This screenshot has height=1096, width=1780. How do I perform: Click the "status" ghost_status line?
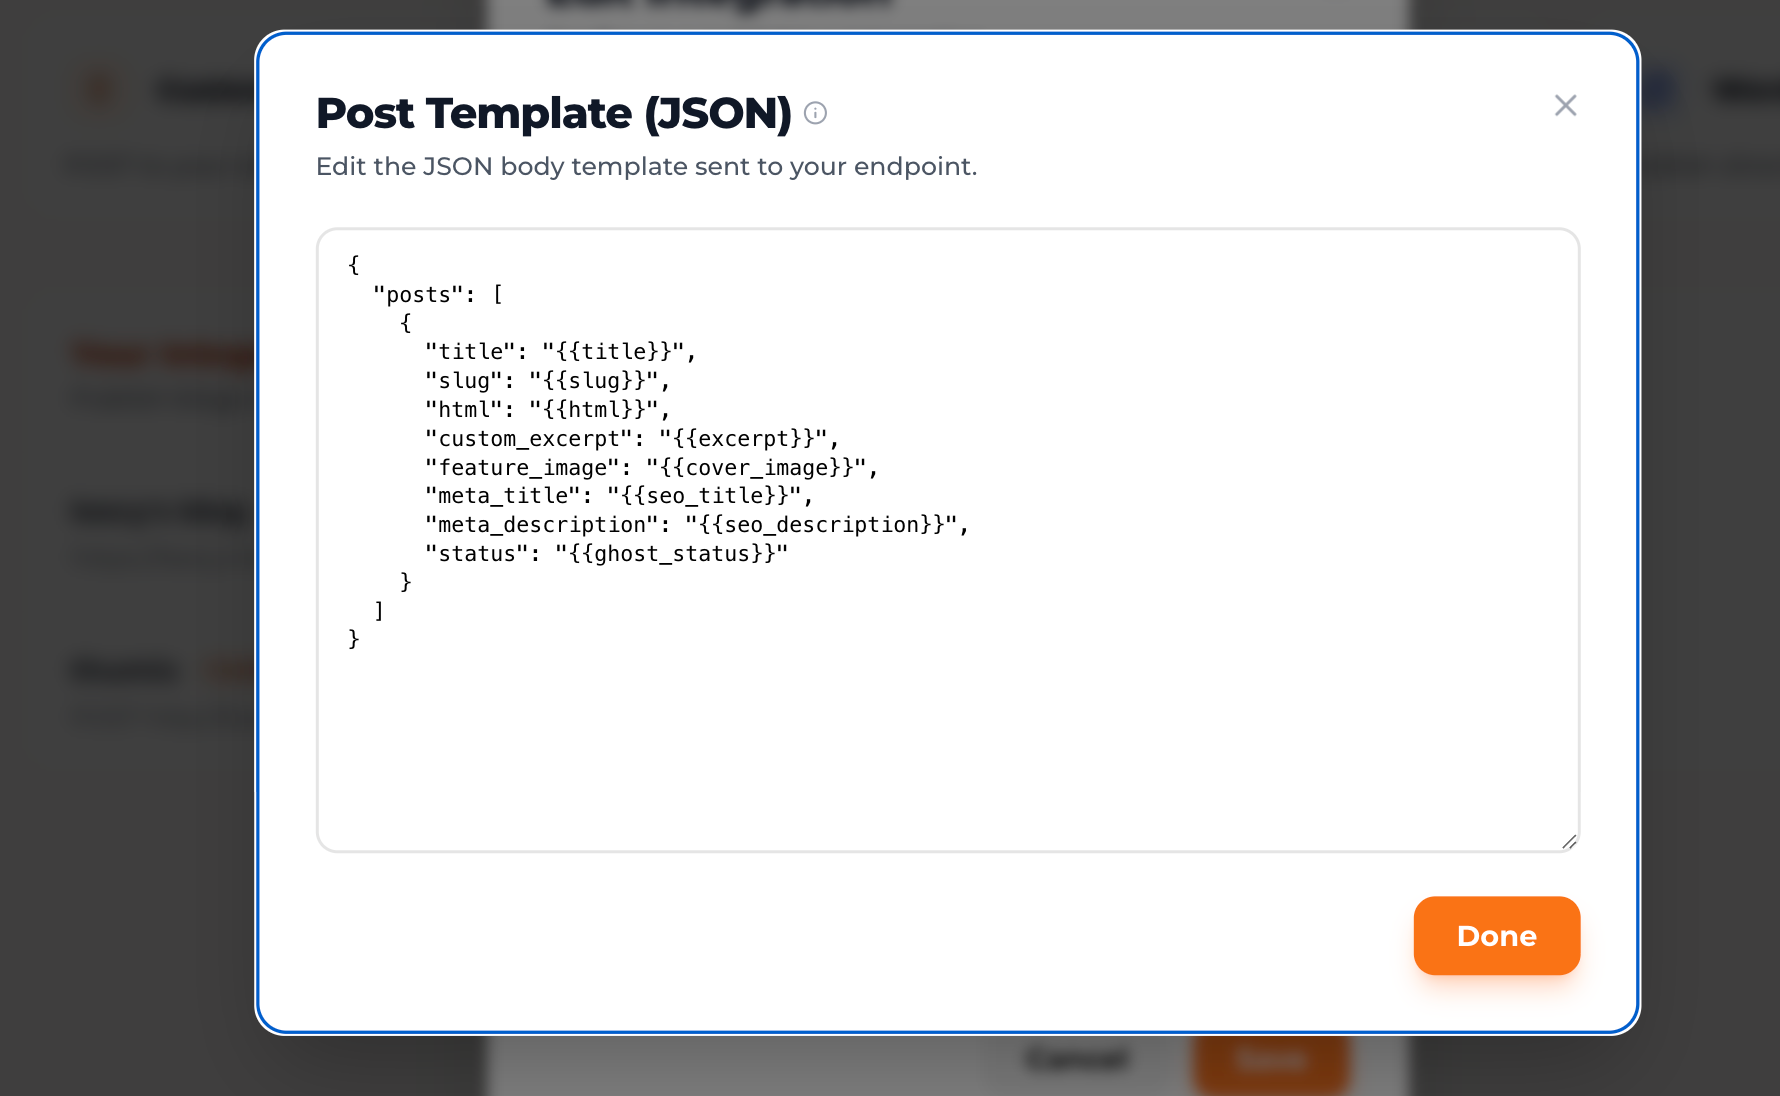tap(606, 554)
